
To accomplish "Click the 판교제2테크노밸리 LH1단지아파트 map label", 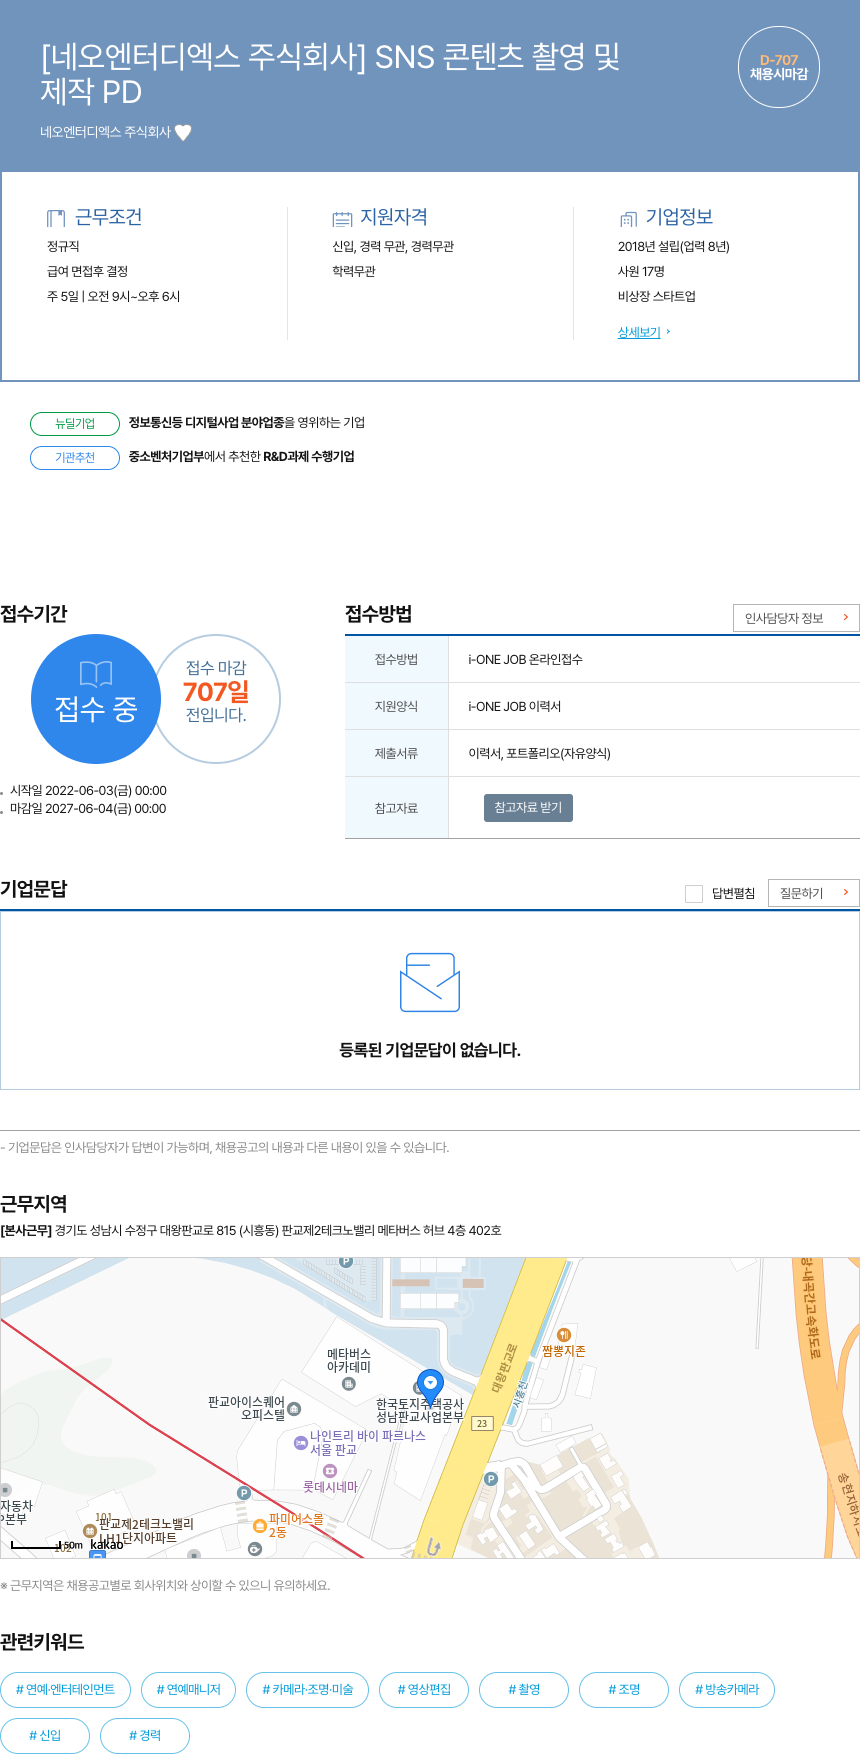I will click(x=146, y=1531).
